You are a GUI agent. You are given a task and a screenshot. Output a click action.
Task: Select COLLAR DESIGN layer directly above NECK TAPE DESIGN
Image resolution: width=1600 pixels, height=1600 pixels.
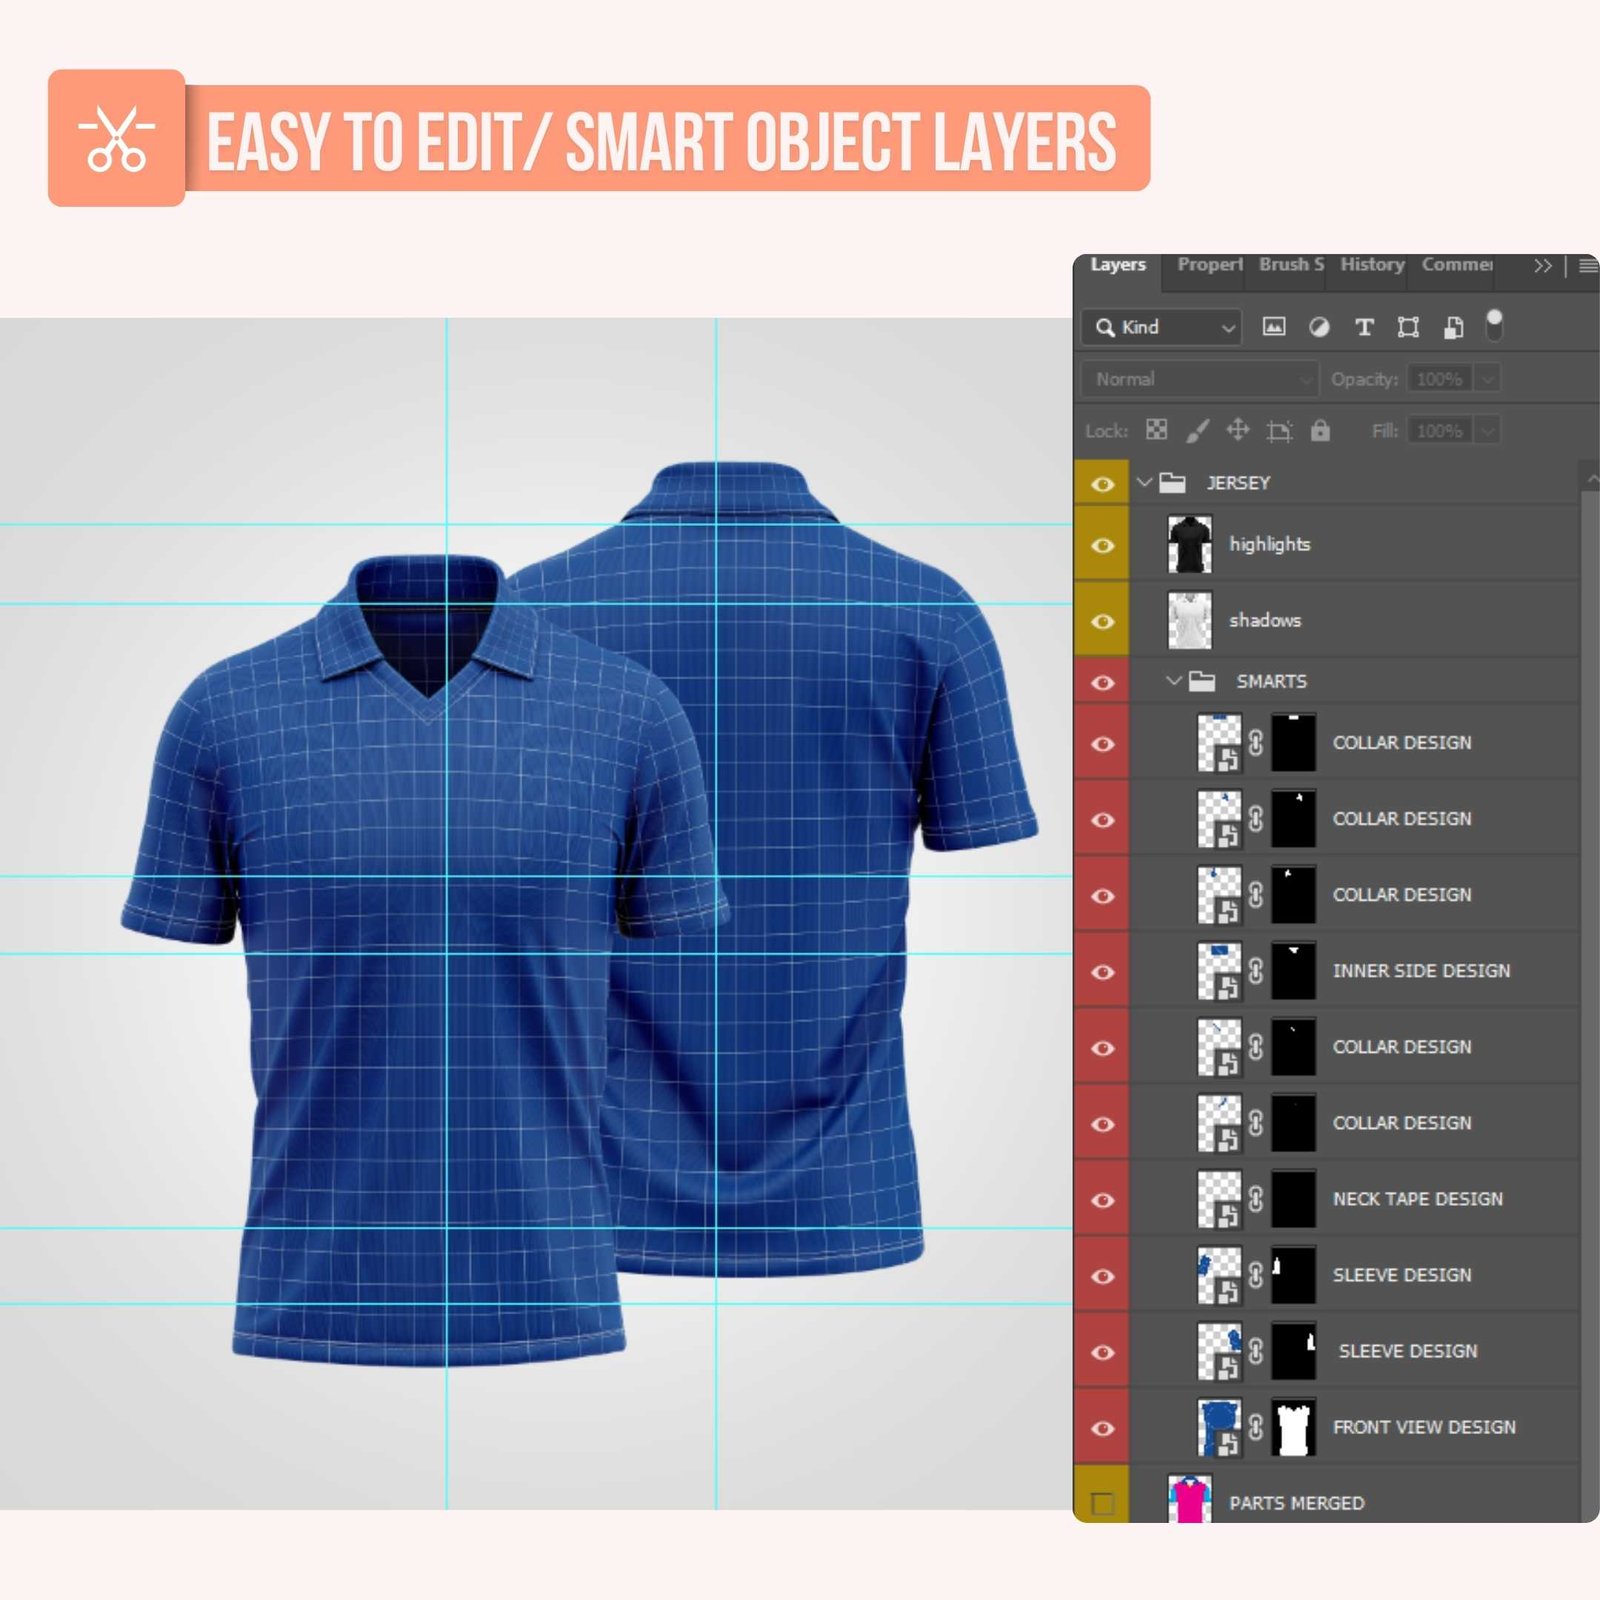pos(1402,1123)
